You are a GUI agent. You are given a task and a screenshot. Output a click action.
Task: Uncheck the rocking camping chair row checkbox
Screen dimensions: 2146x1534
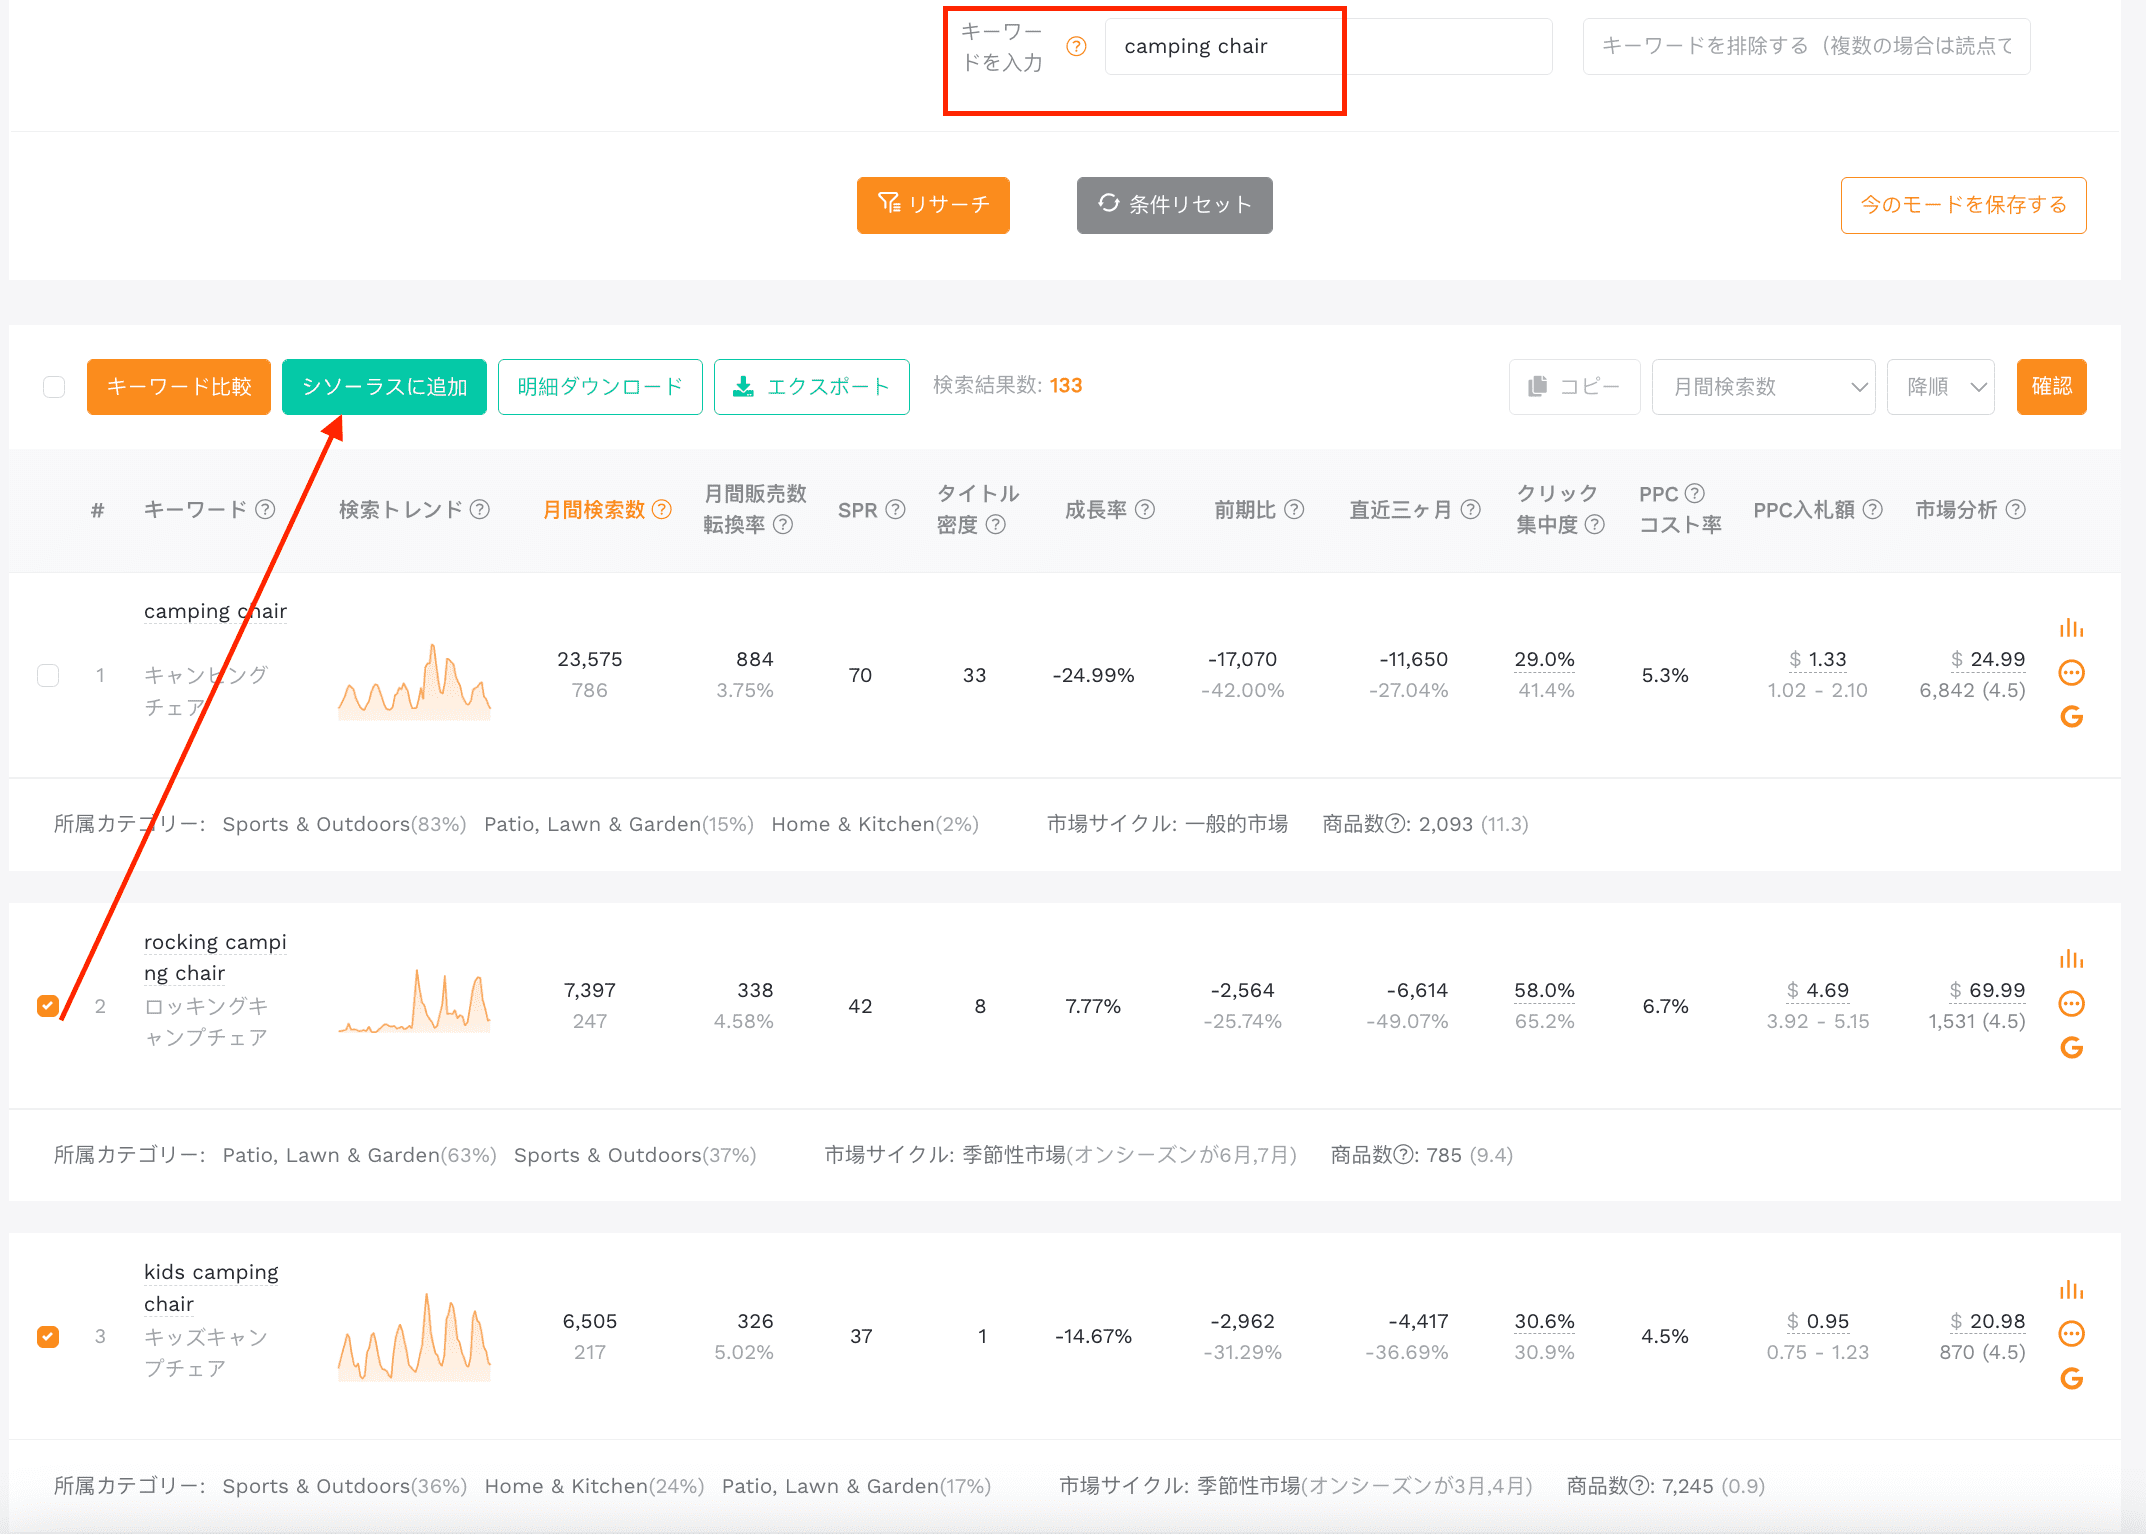(48, 1006)
